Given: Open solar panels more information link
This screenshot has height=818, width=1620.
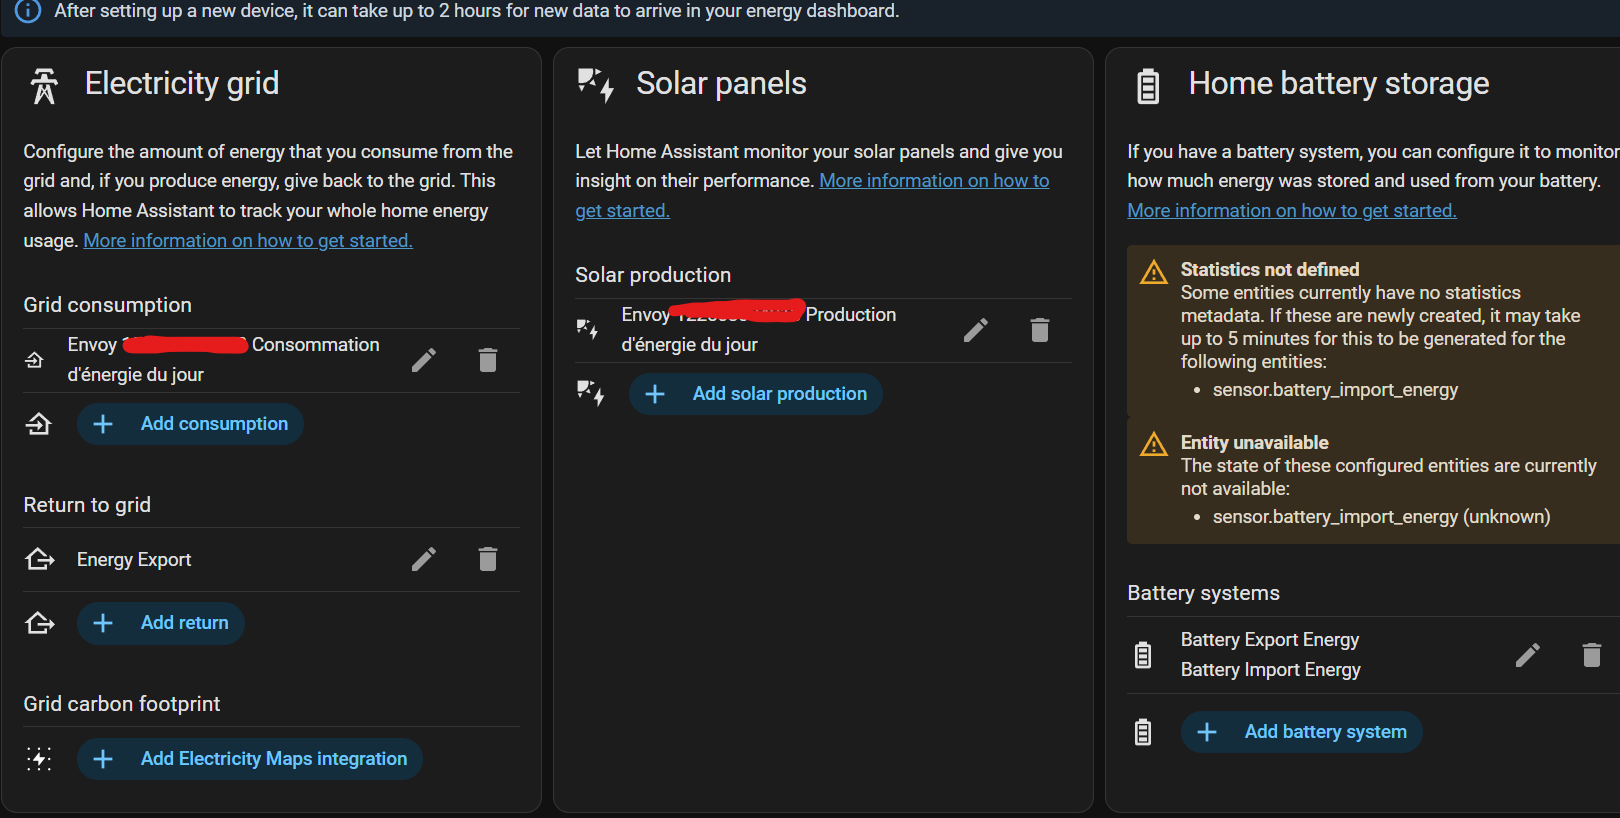Looking at the screenshot, I should coord(933,181).
